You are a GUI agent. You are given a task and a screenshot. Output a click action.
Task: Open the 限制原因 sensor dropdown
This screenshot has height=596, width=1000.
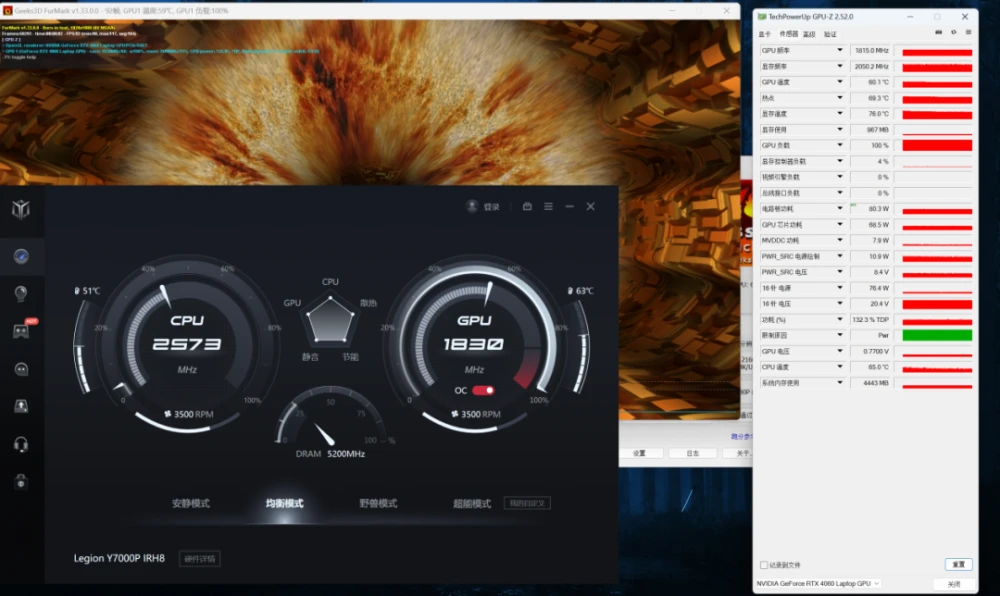tap(839, 335)
